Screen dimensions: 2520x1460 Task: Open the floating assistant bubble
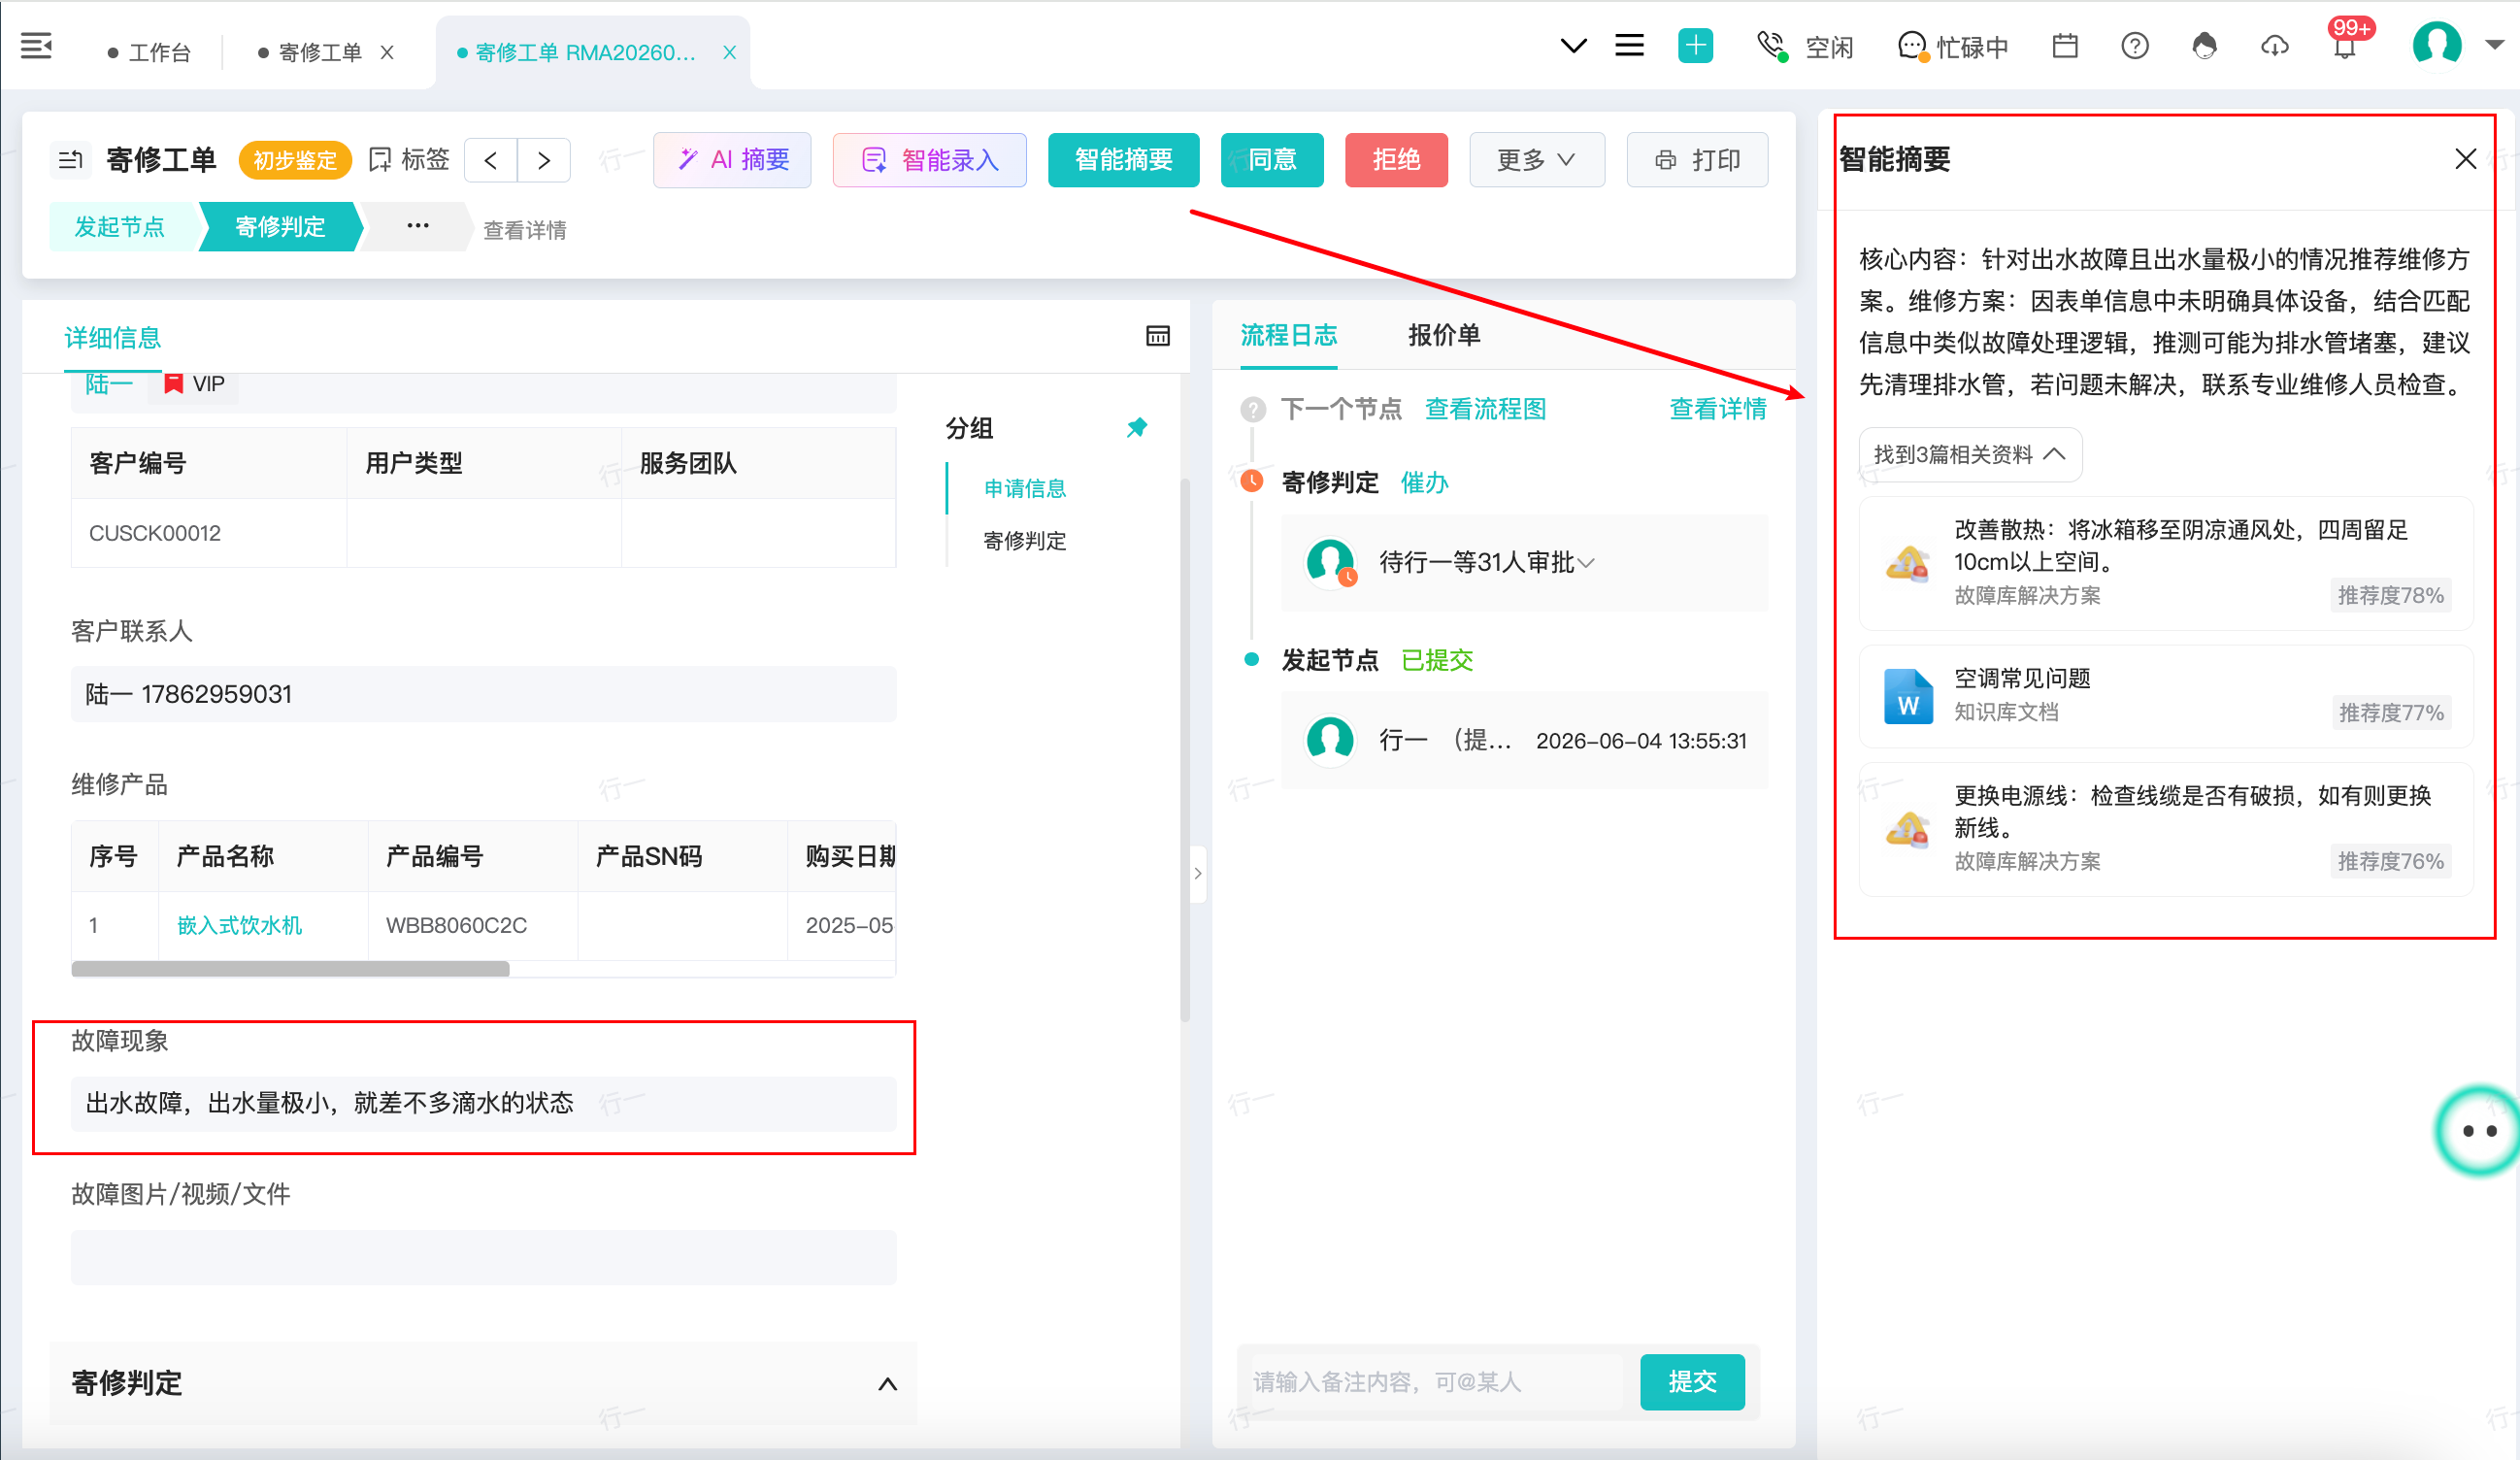point(2478,1131)
